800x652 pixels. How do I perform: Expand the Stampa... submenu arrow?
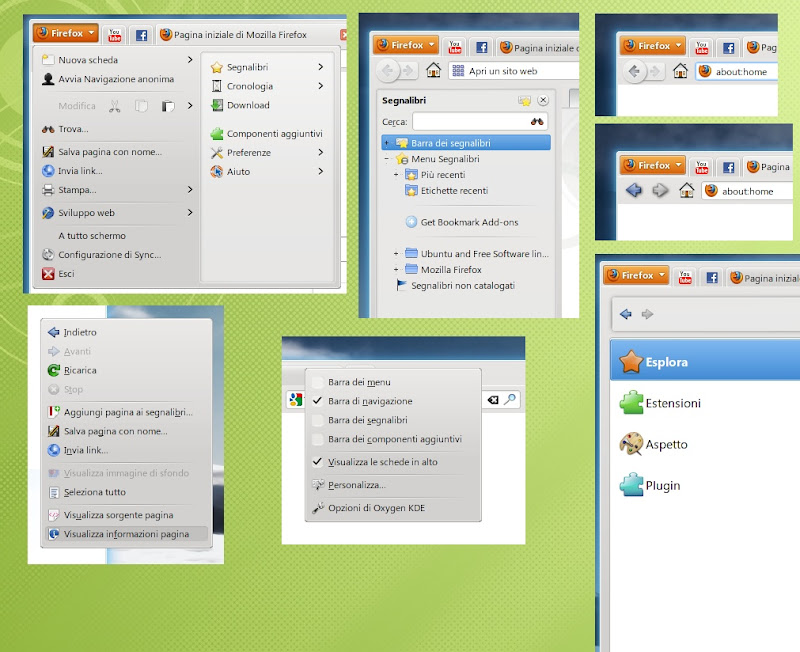pos(190,190)
